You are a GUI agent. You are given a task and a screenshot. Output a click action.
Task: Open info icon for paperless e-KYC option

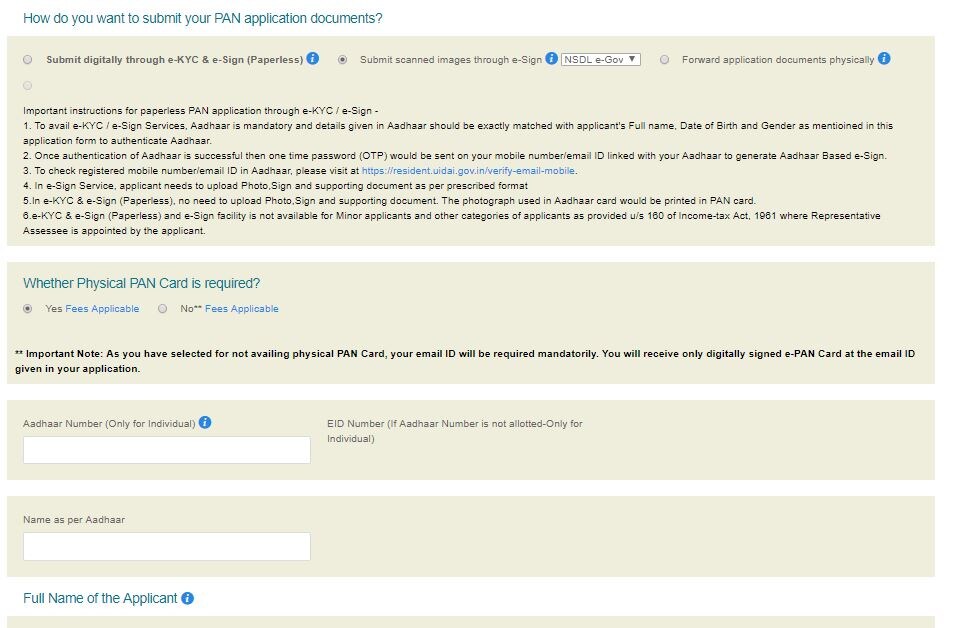[312, 58]
